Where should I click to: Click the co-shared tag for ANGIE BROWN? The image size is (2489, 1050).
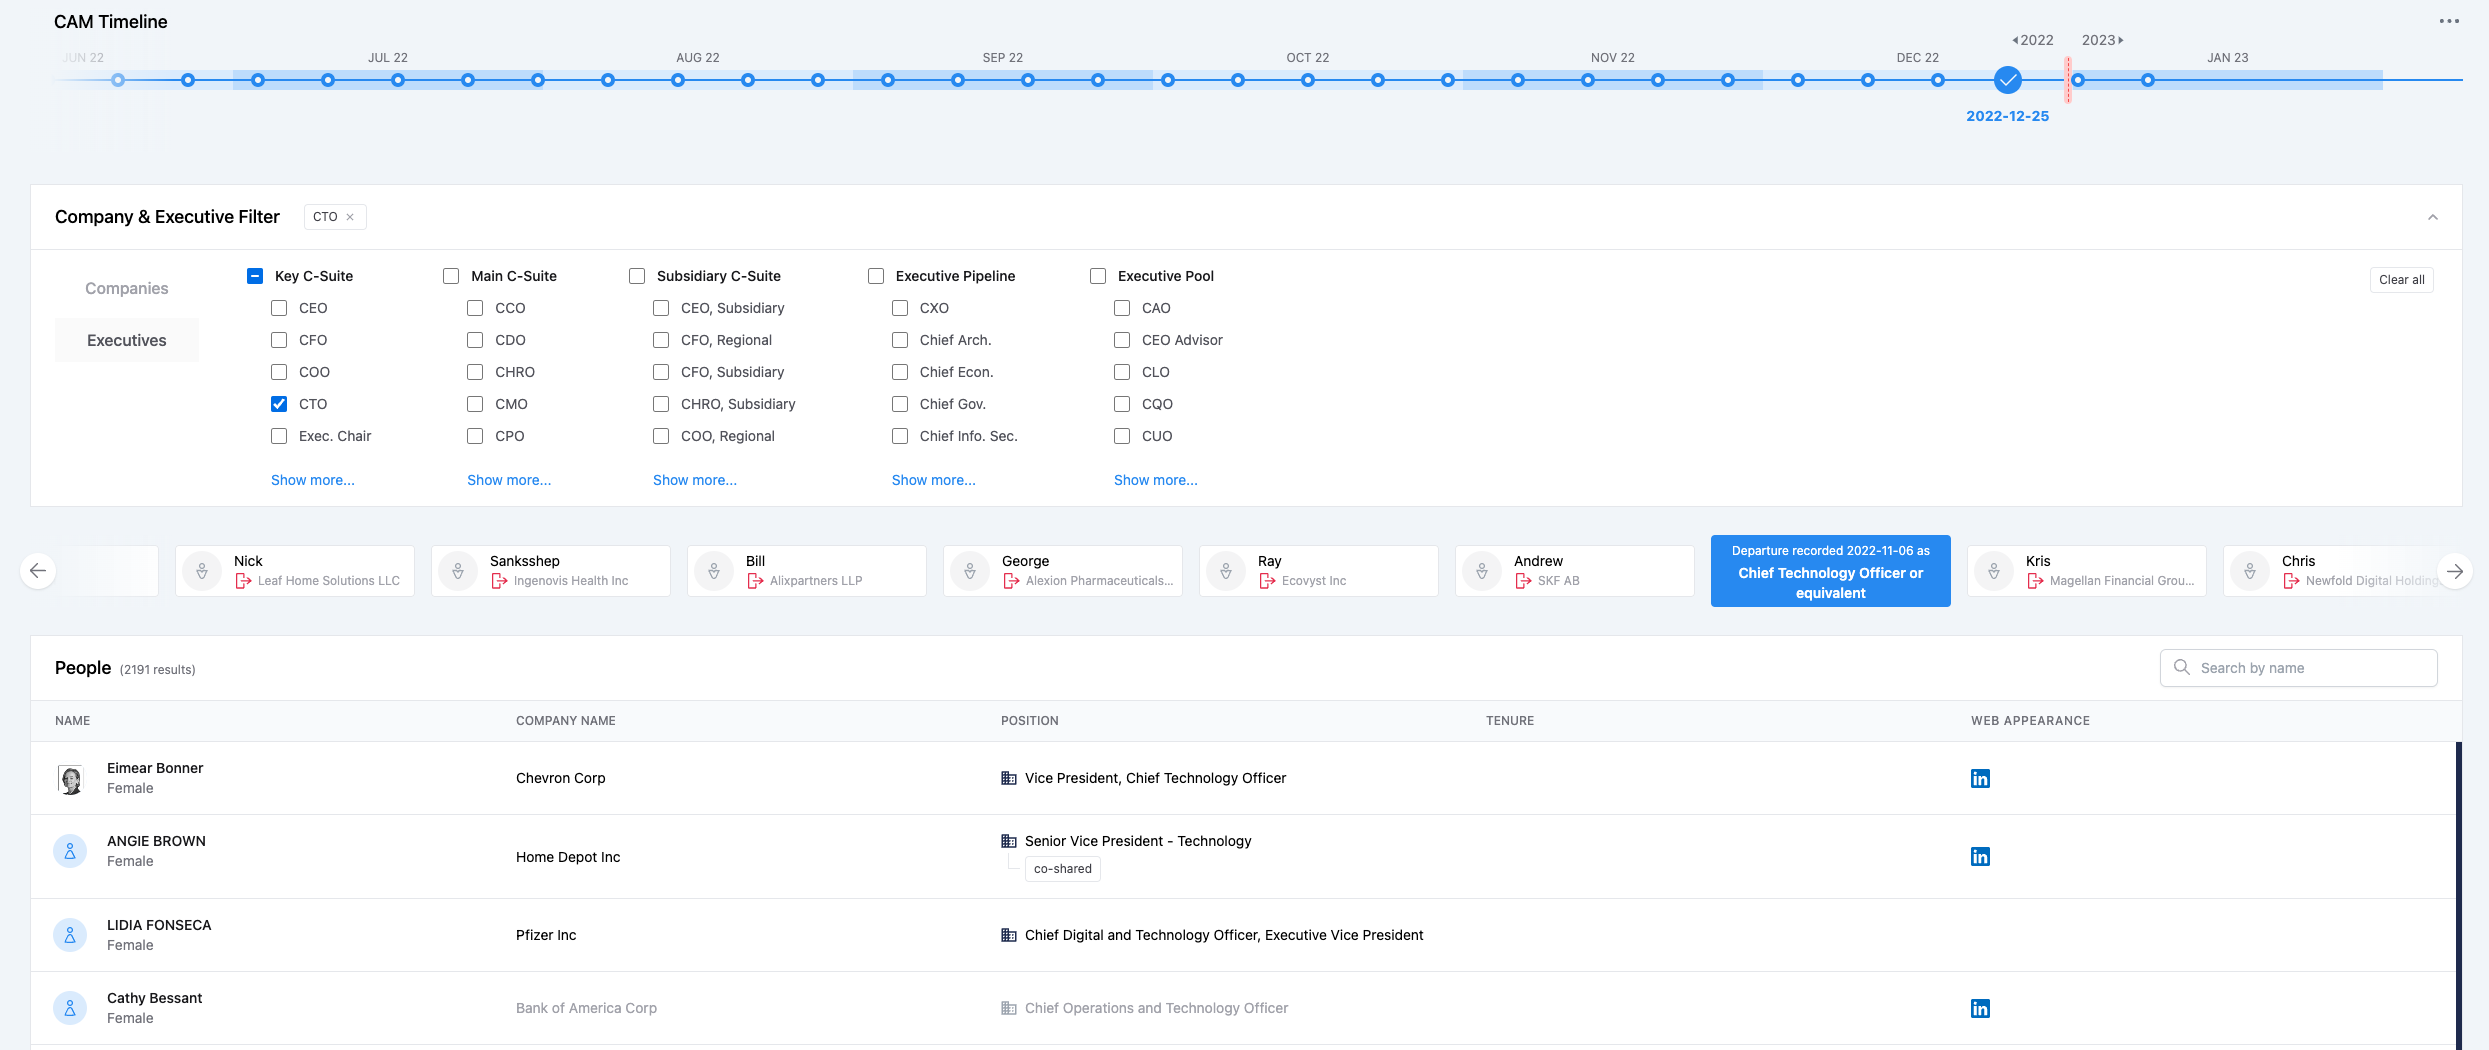(x=1063, y=869)
